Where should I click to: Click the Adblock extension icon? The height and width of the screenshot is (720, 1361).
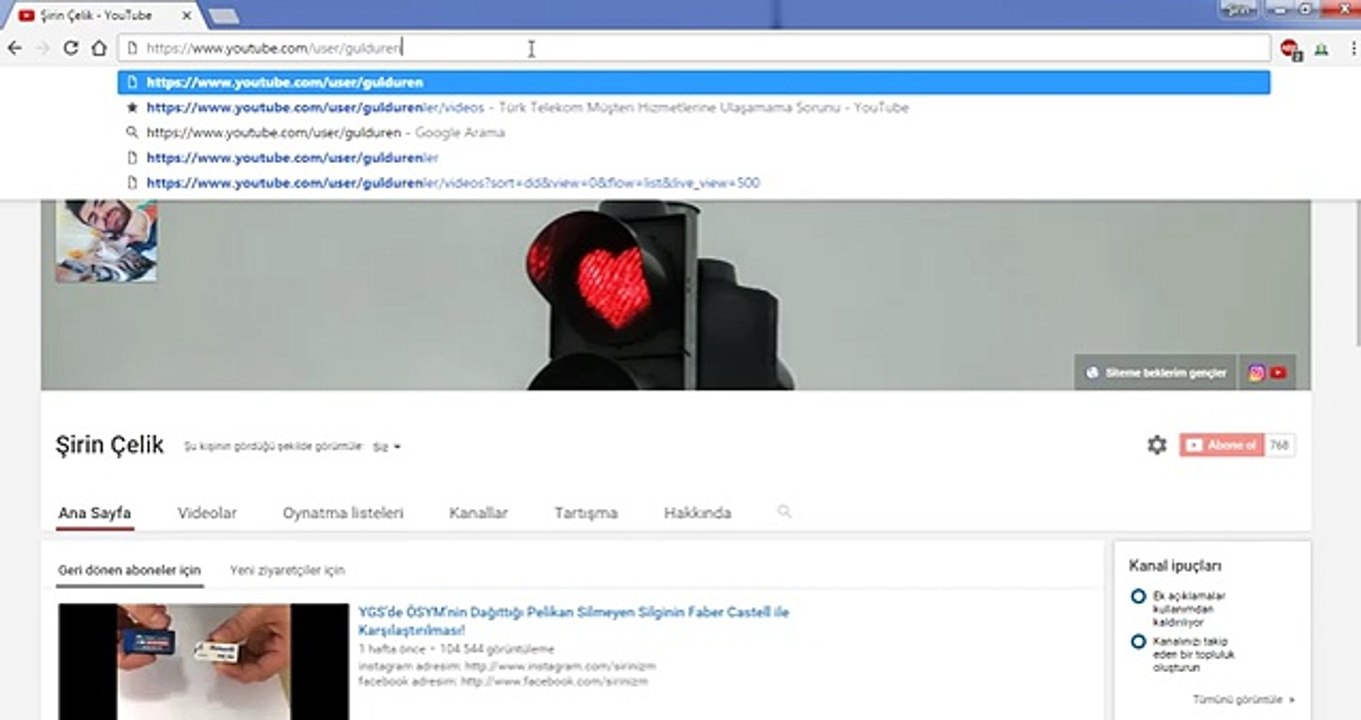(1290, 48)
